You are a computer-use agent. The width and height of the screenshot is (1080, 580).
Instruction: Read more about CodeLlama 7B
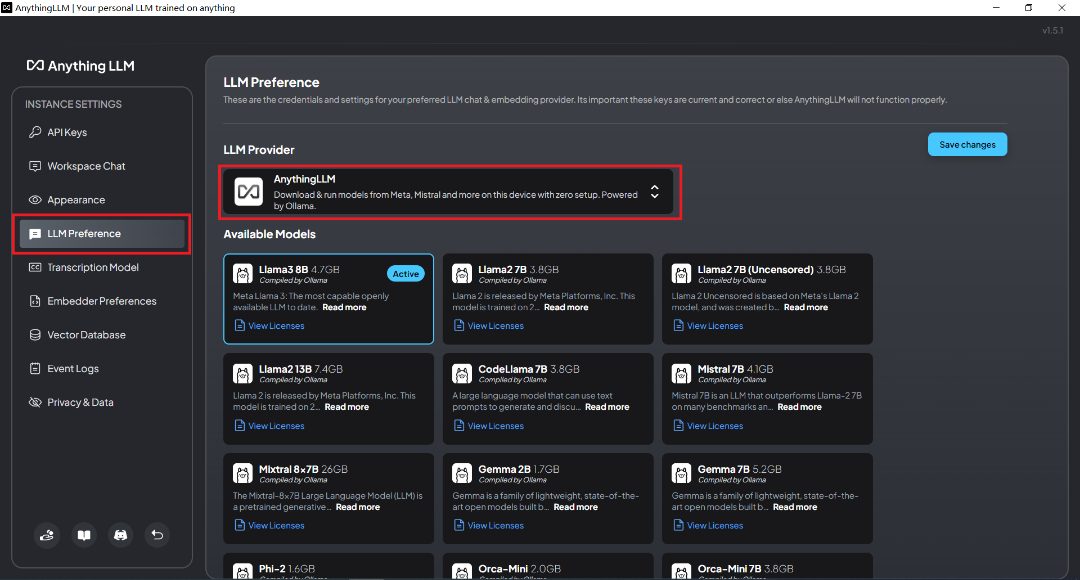(607, 407)
